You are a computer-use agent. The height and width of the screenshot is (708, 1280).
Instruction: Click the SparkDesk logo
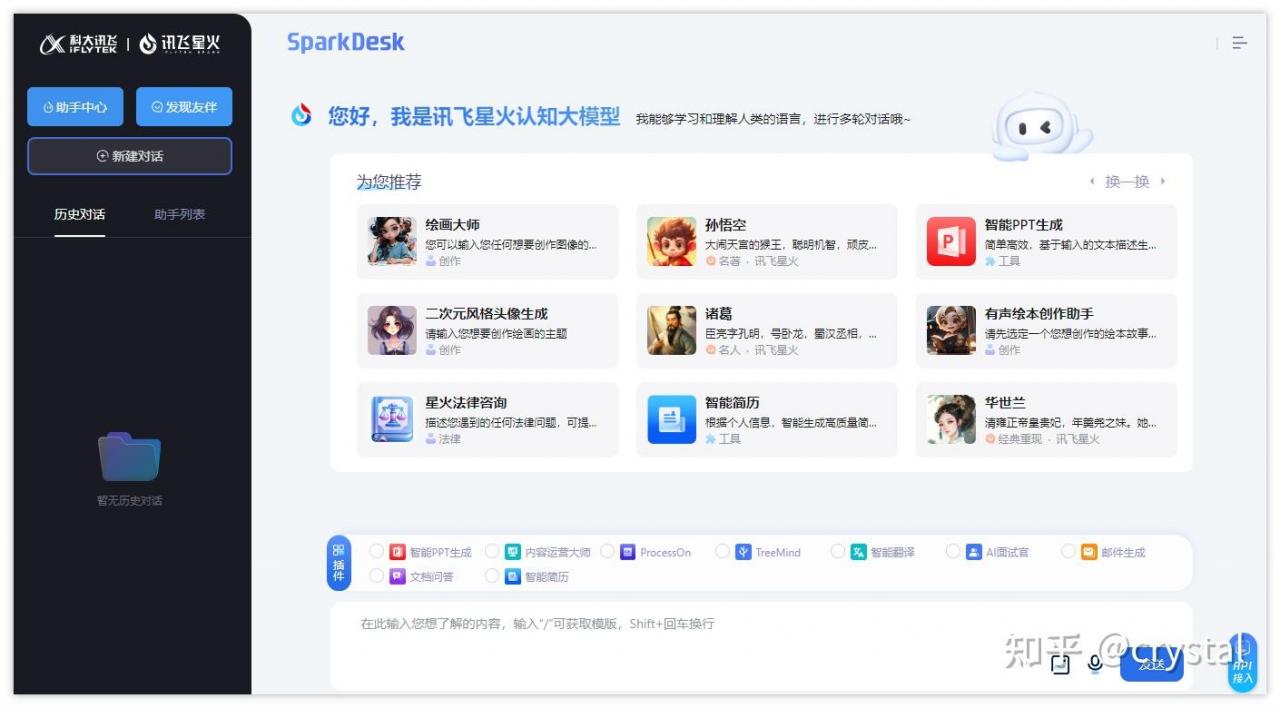pos(346,42)
